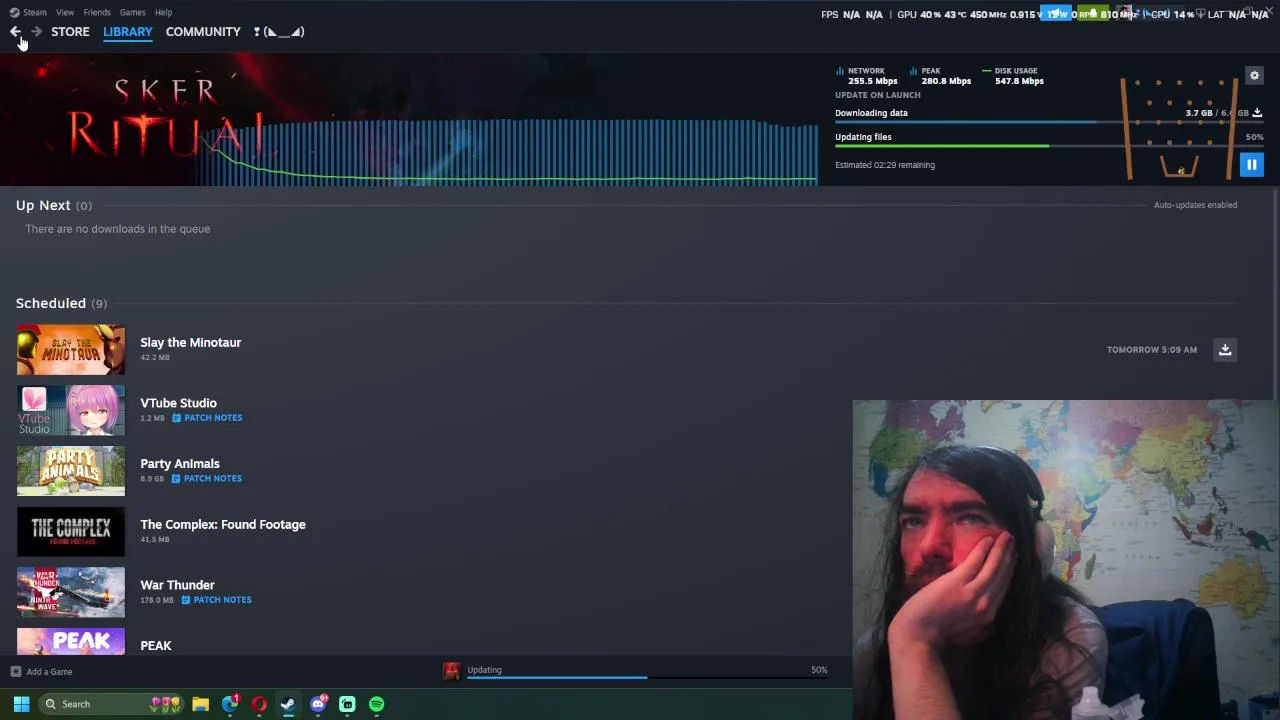1280x720 pixels.
Task: Click the 280.8 Mbps peak value
Action: point(946,81)
